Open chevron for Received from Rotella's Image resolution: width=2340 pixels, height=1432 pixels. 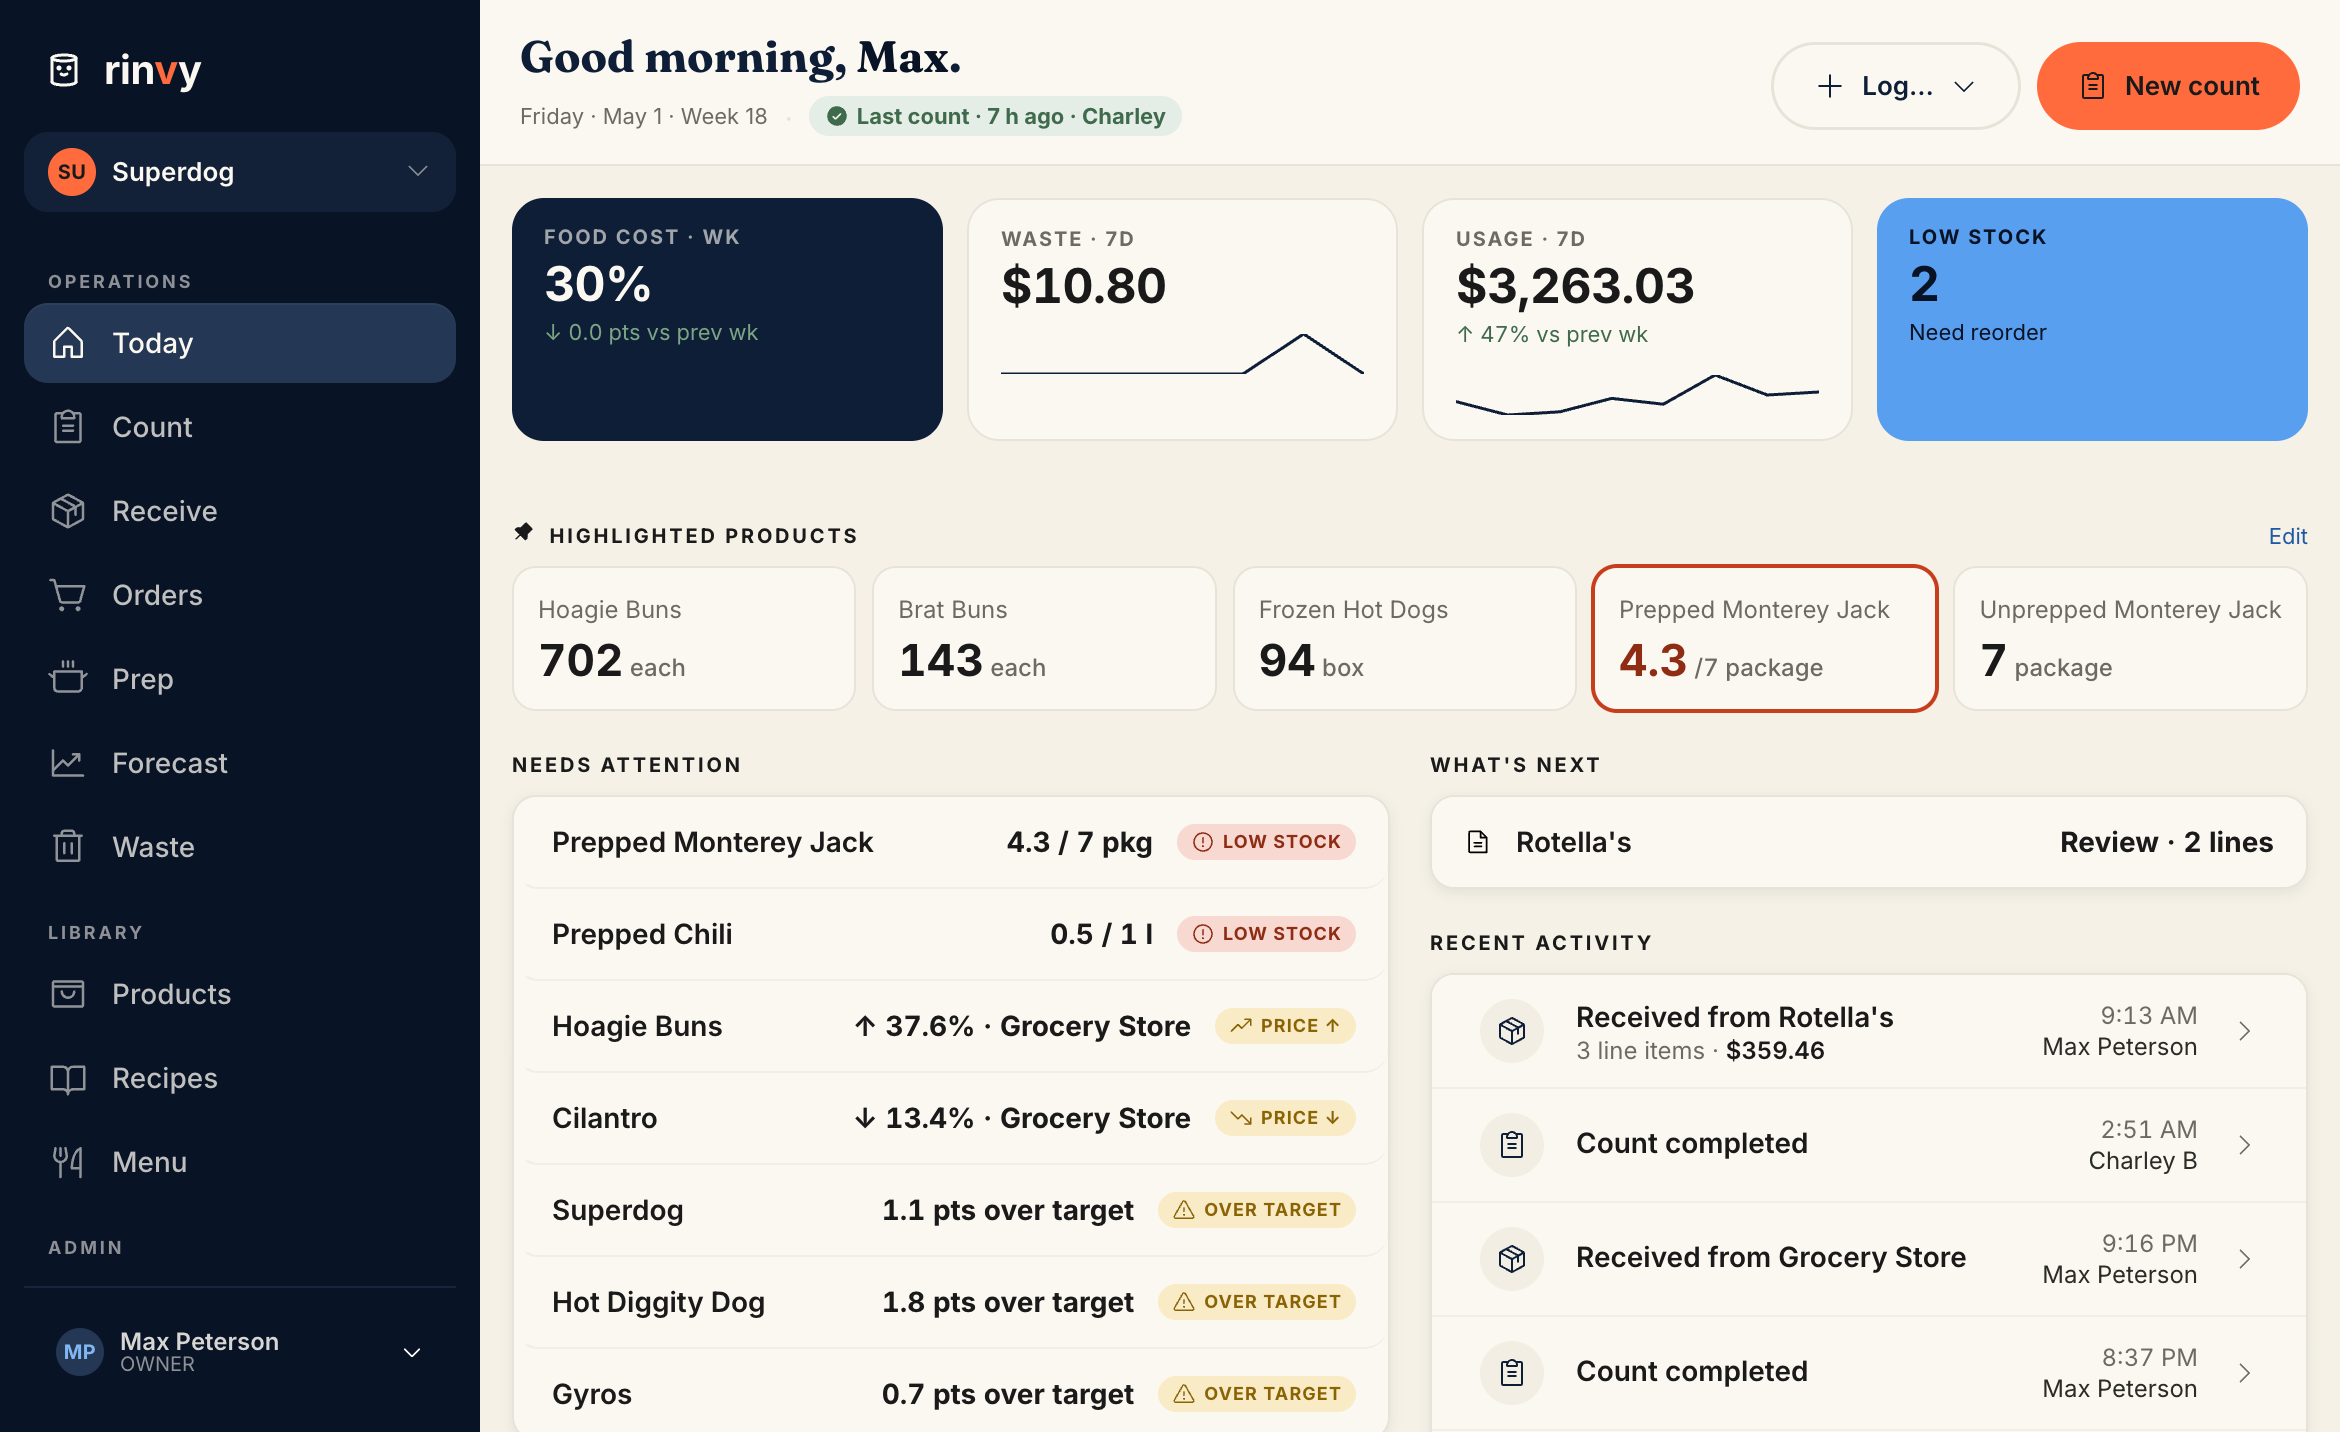click(2245, 1031)
